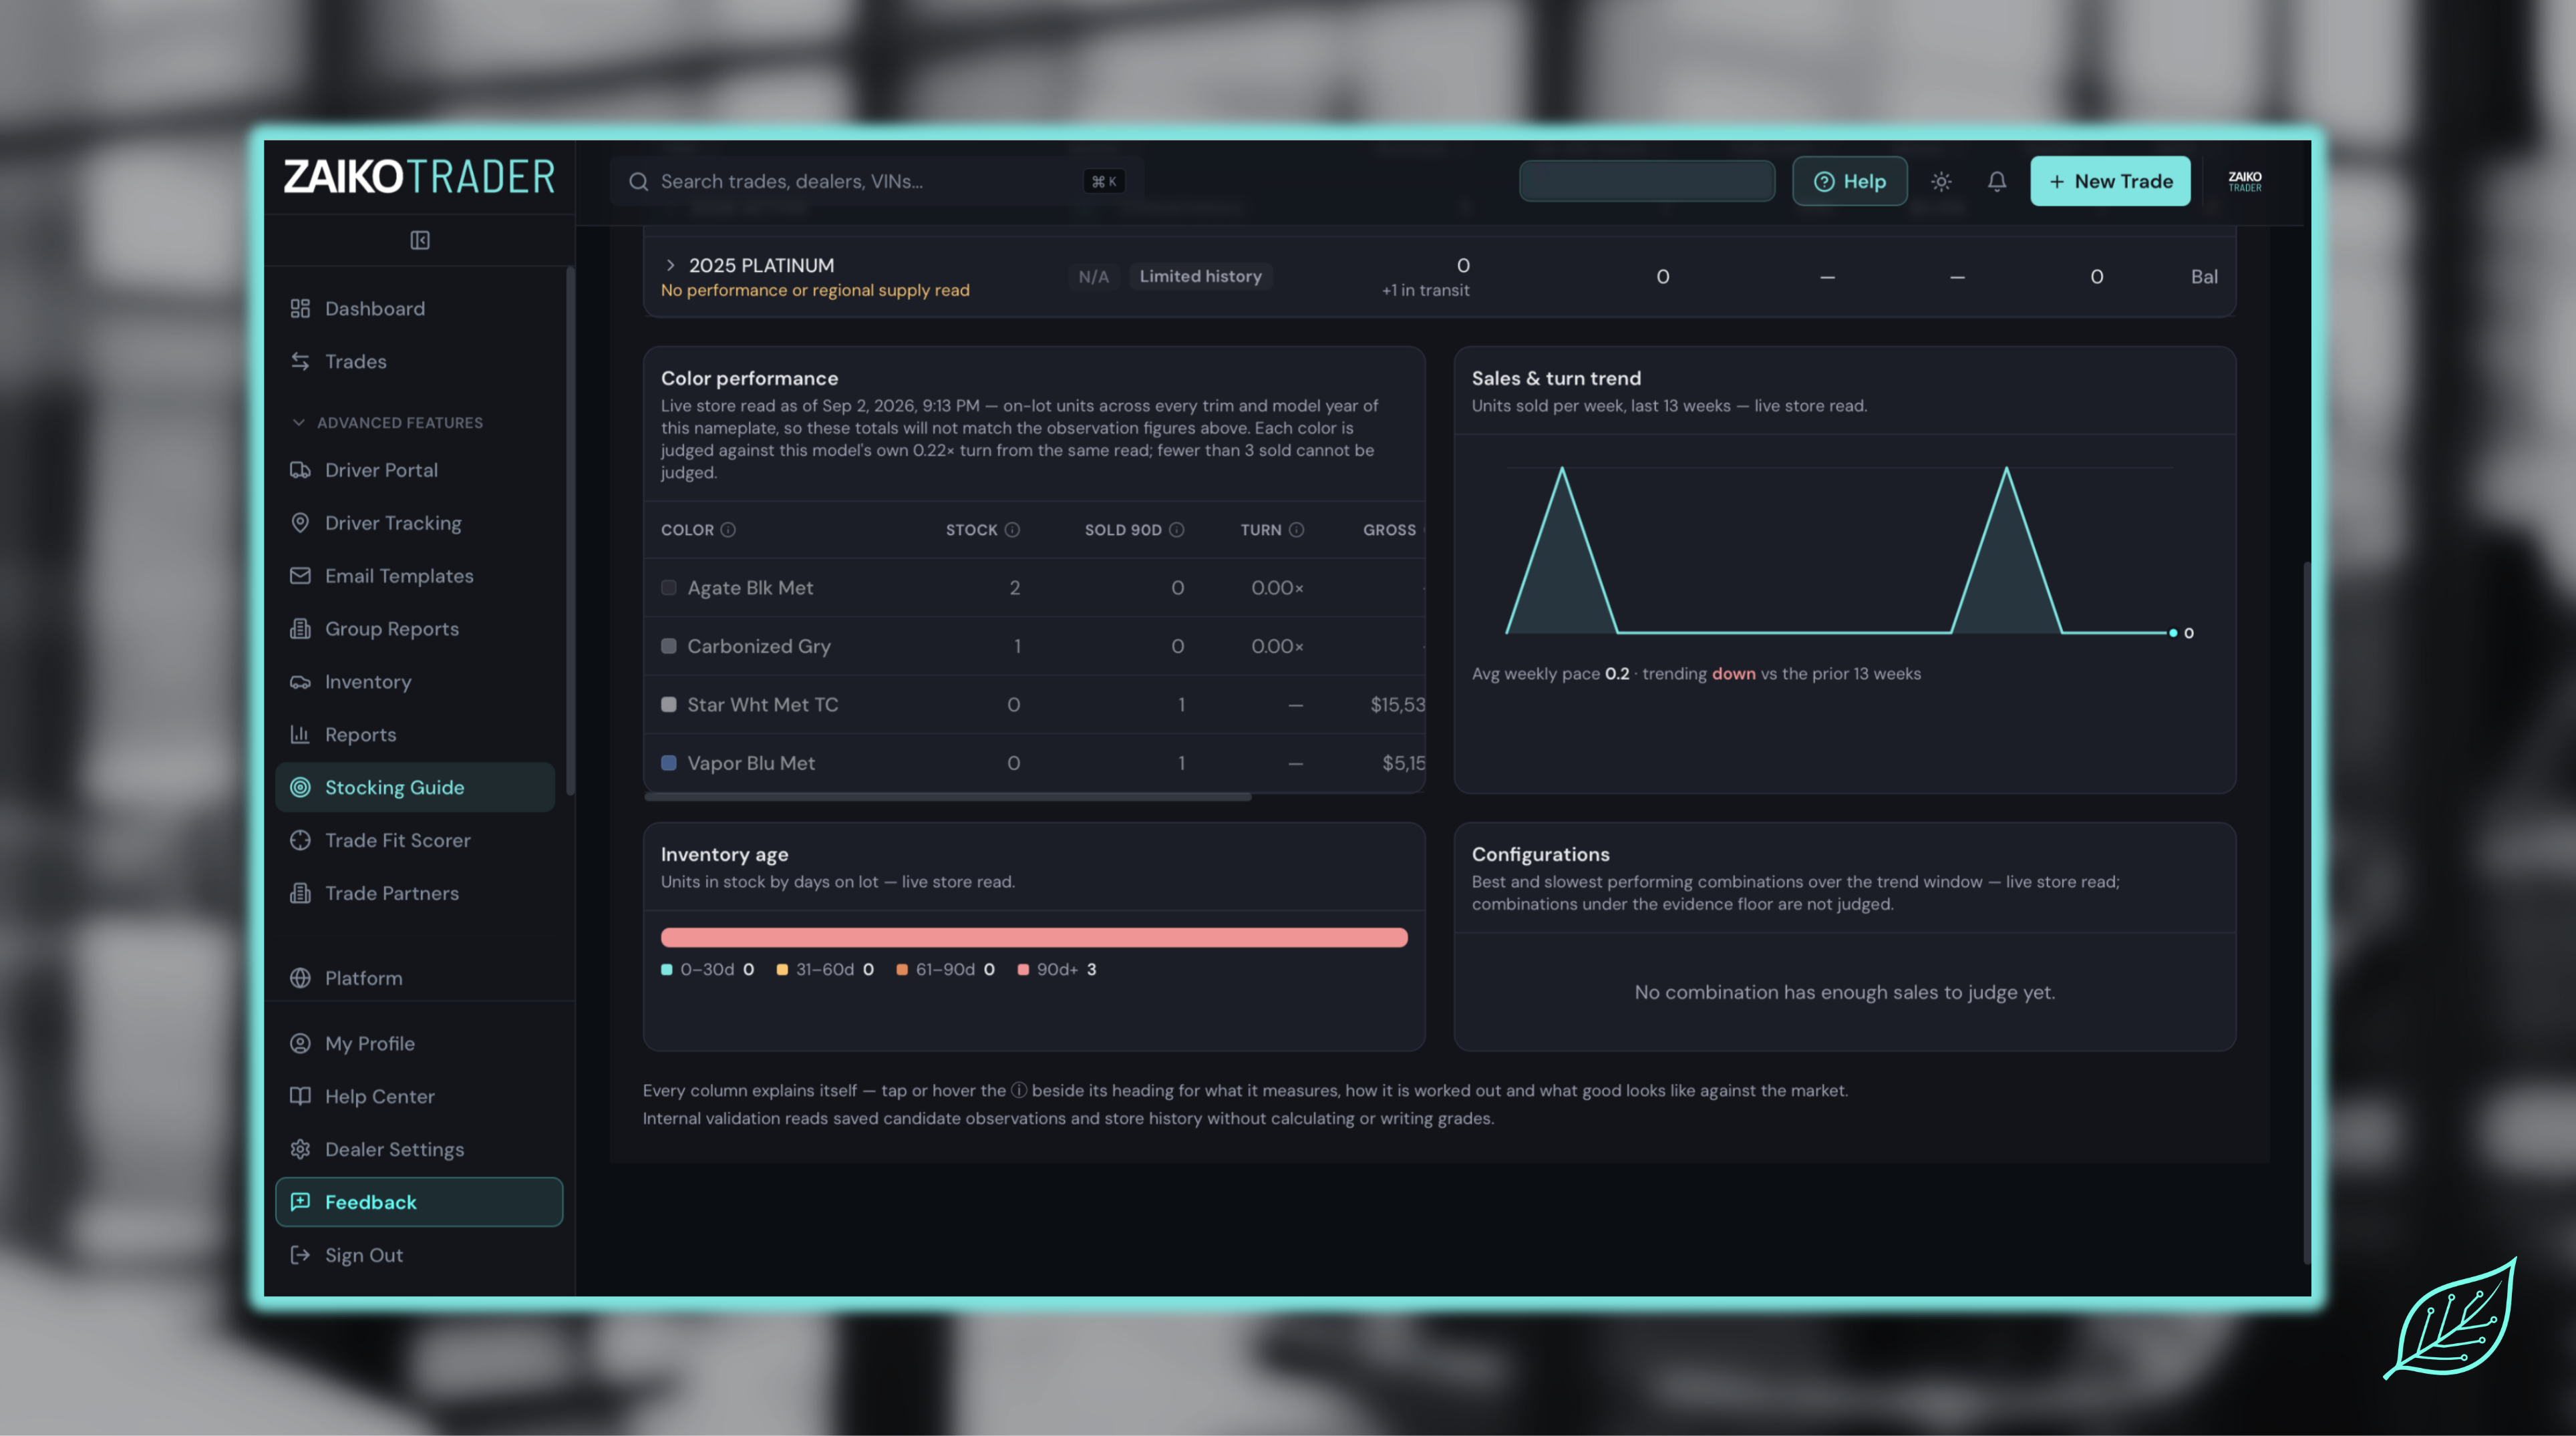The width and height of the screenshot is (2576, 1436).
Task: Click the Limited history badge
Action: (x=1200, y=277)
